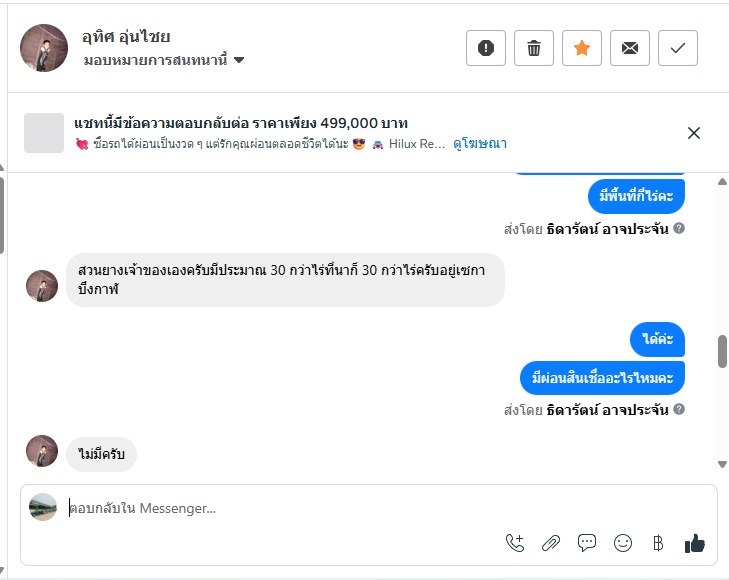This screenshot has width=729, height=580.
Task: Click the baht payment request icon
Action: pyautogui.click(x=658, y=543)
